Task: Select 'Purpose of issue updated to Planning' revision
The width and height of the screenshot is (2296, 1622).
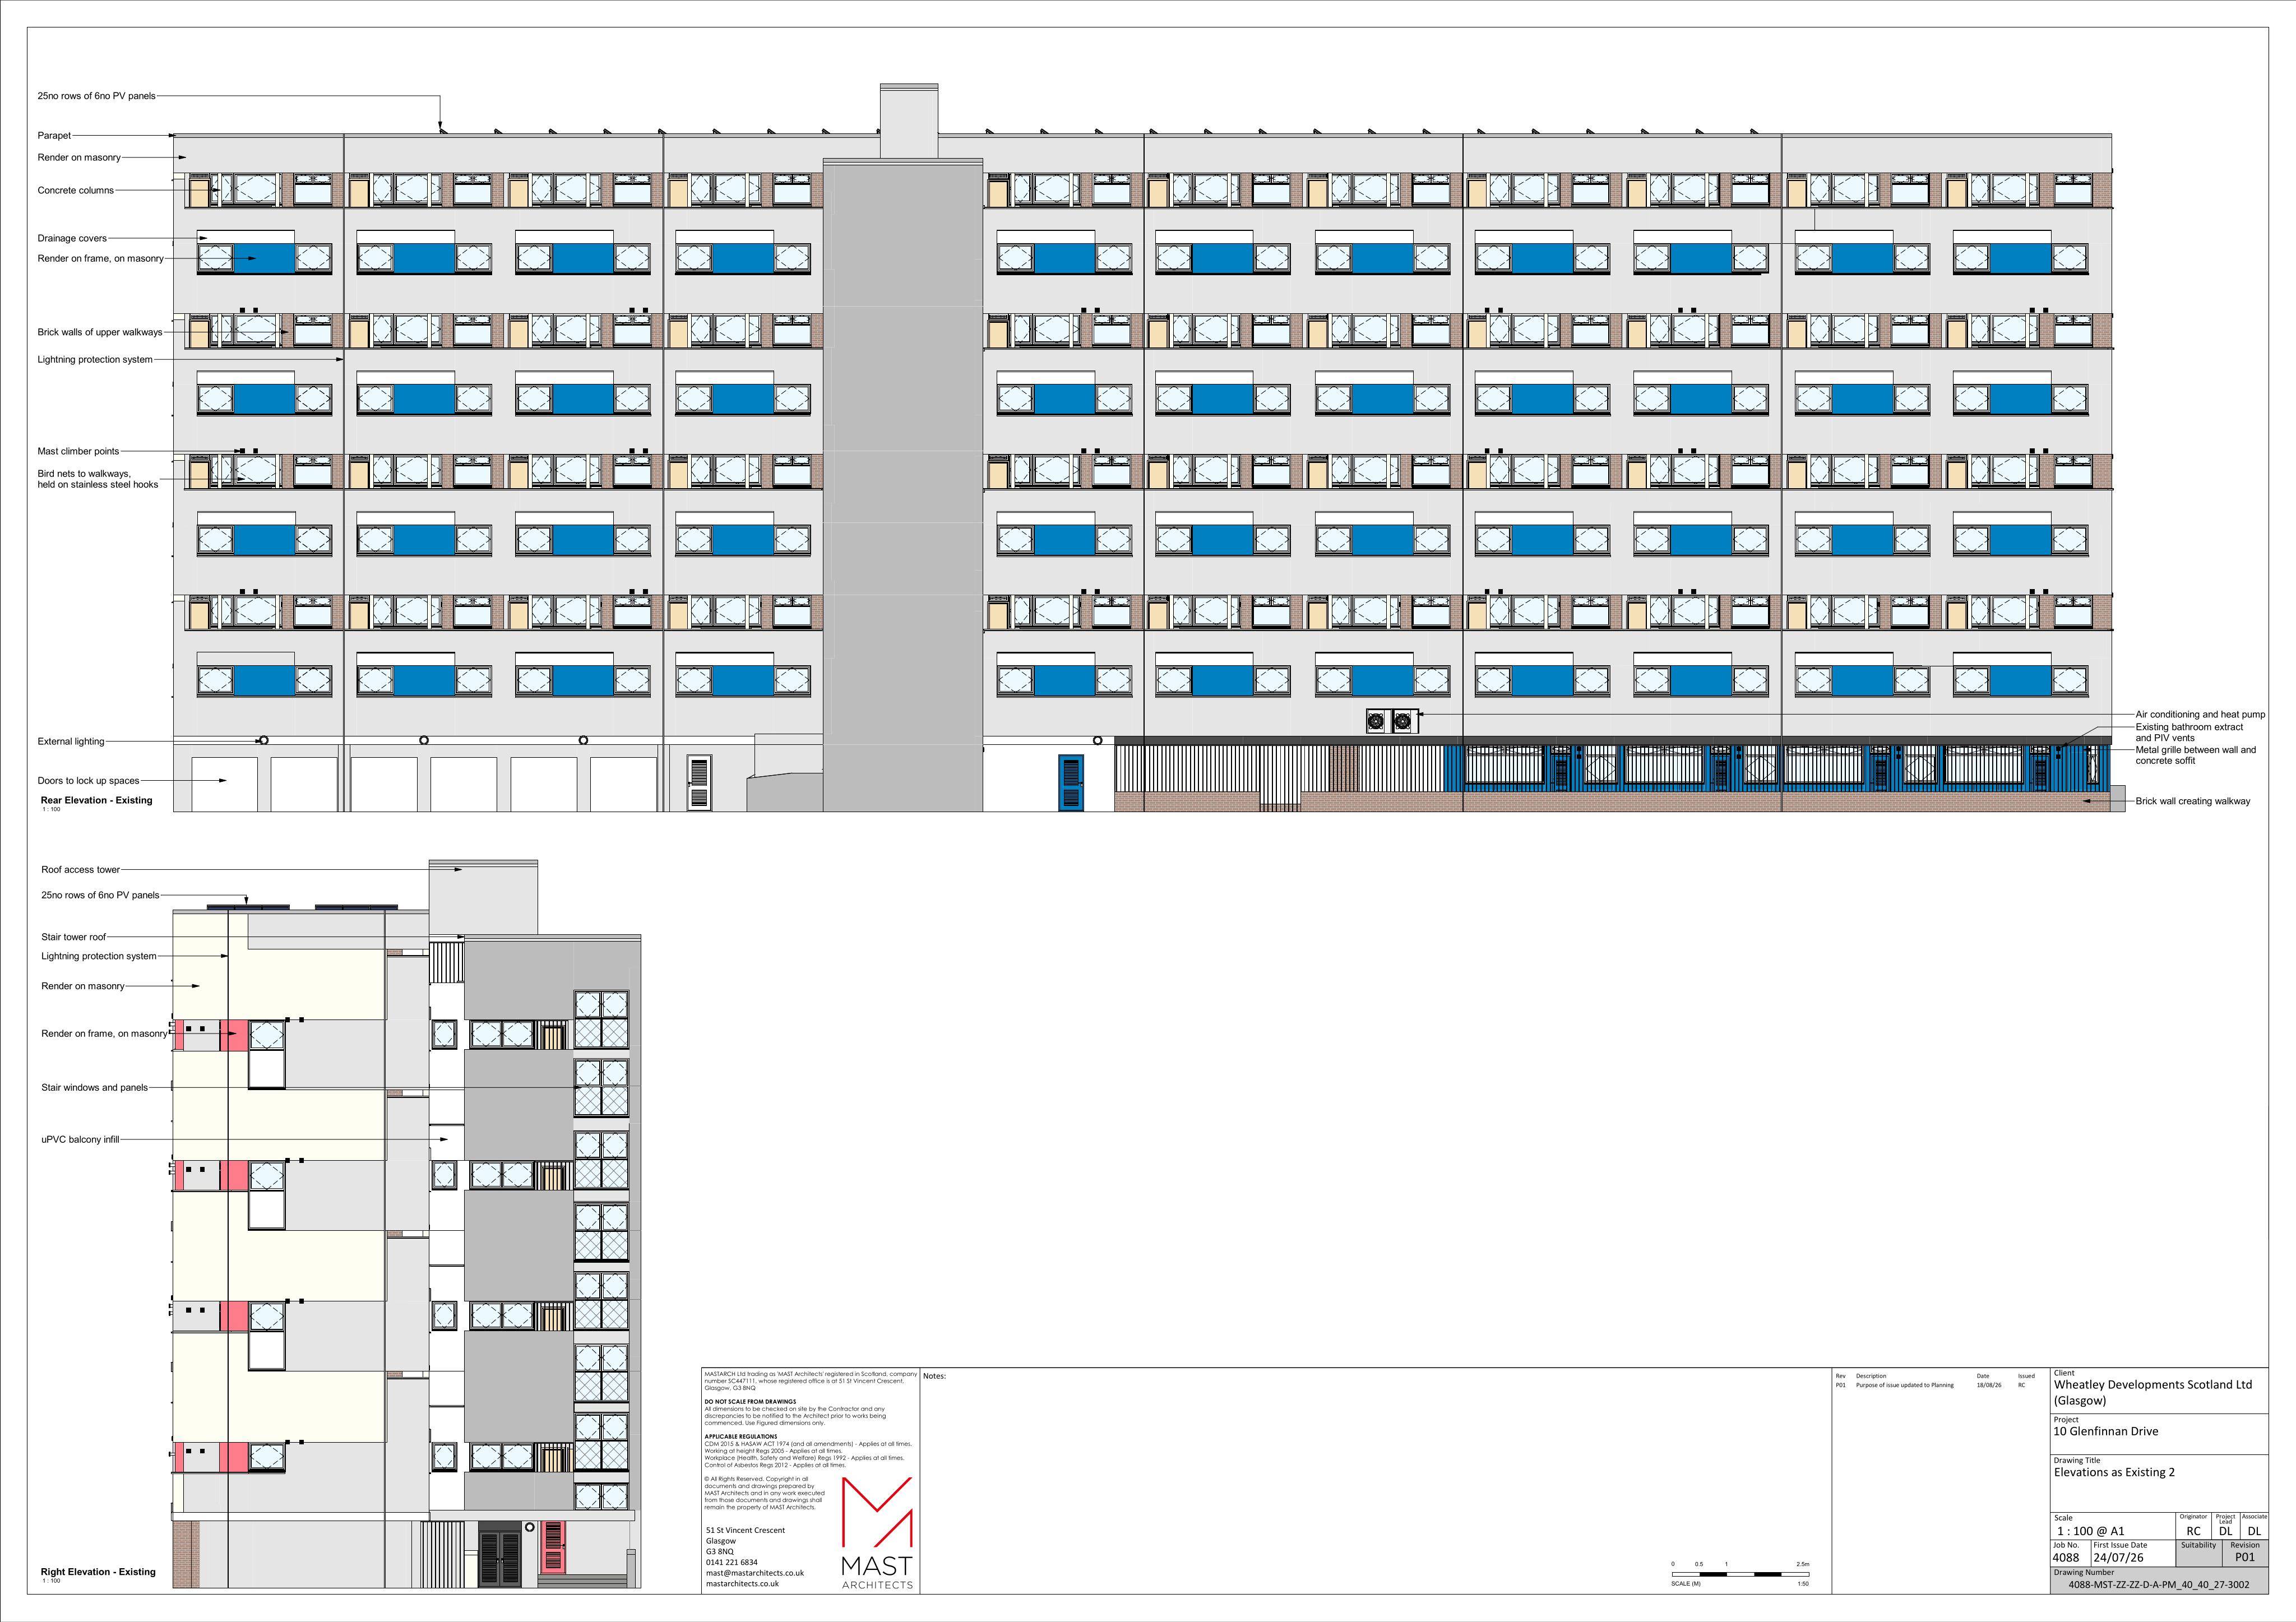Action: pyautogui.click(x=1904, y=1385)
